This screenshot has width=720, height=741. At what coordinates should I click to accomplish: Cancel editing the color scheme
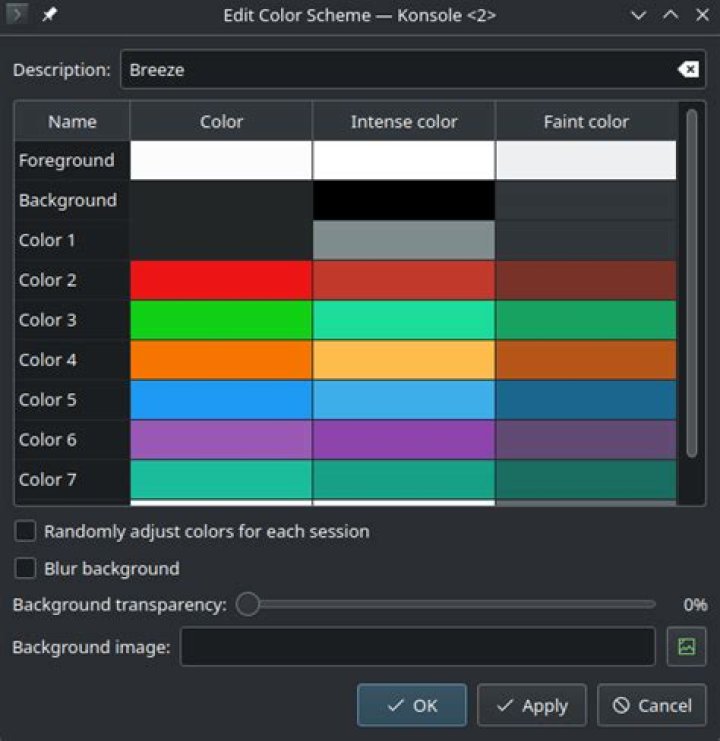click(x=652, y=705)
